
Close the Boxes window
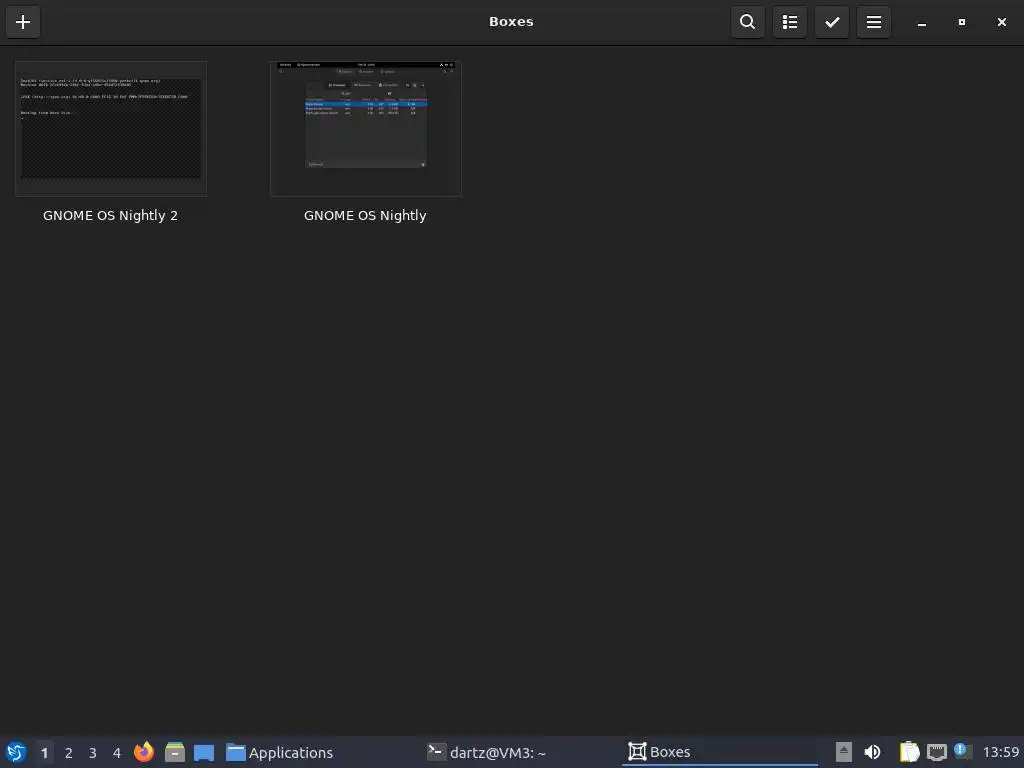click(x=1001, y=22)
